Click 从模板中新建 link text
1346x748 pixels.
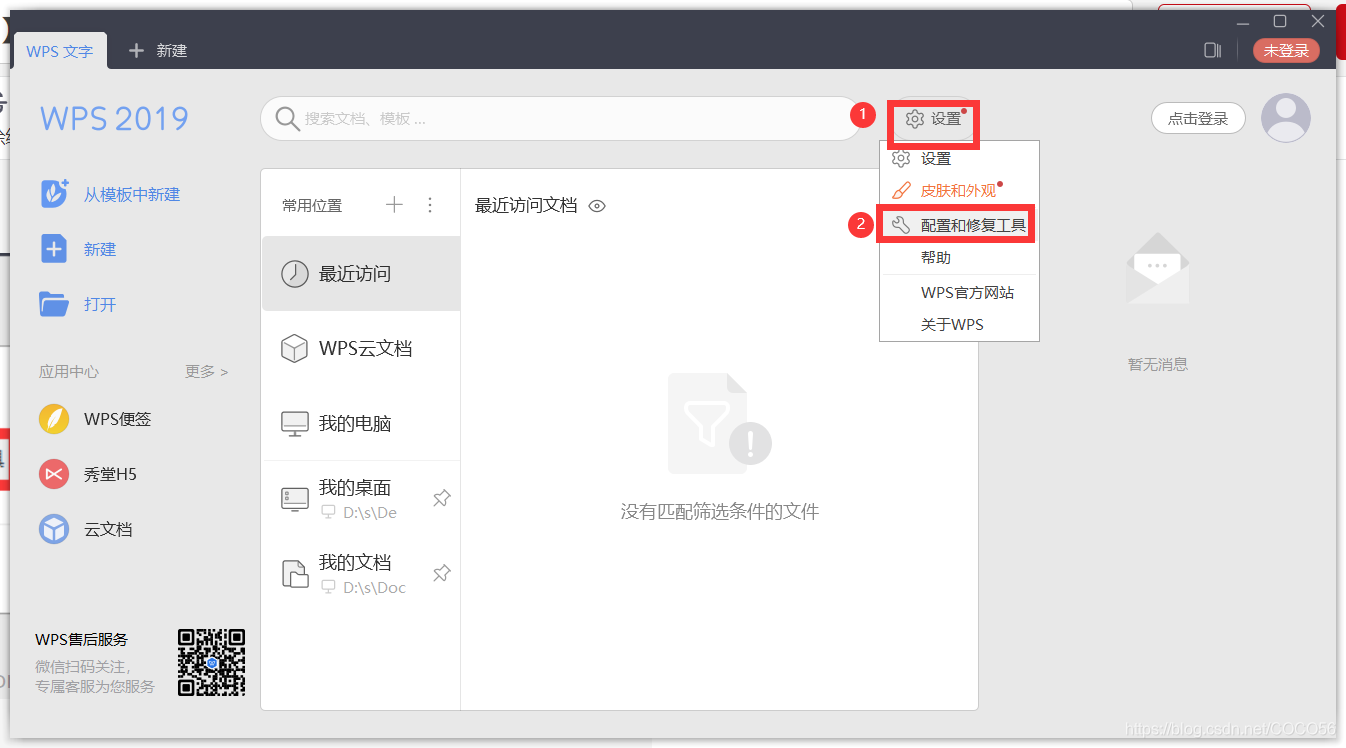tap(132, 195)
